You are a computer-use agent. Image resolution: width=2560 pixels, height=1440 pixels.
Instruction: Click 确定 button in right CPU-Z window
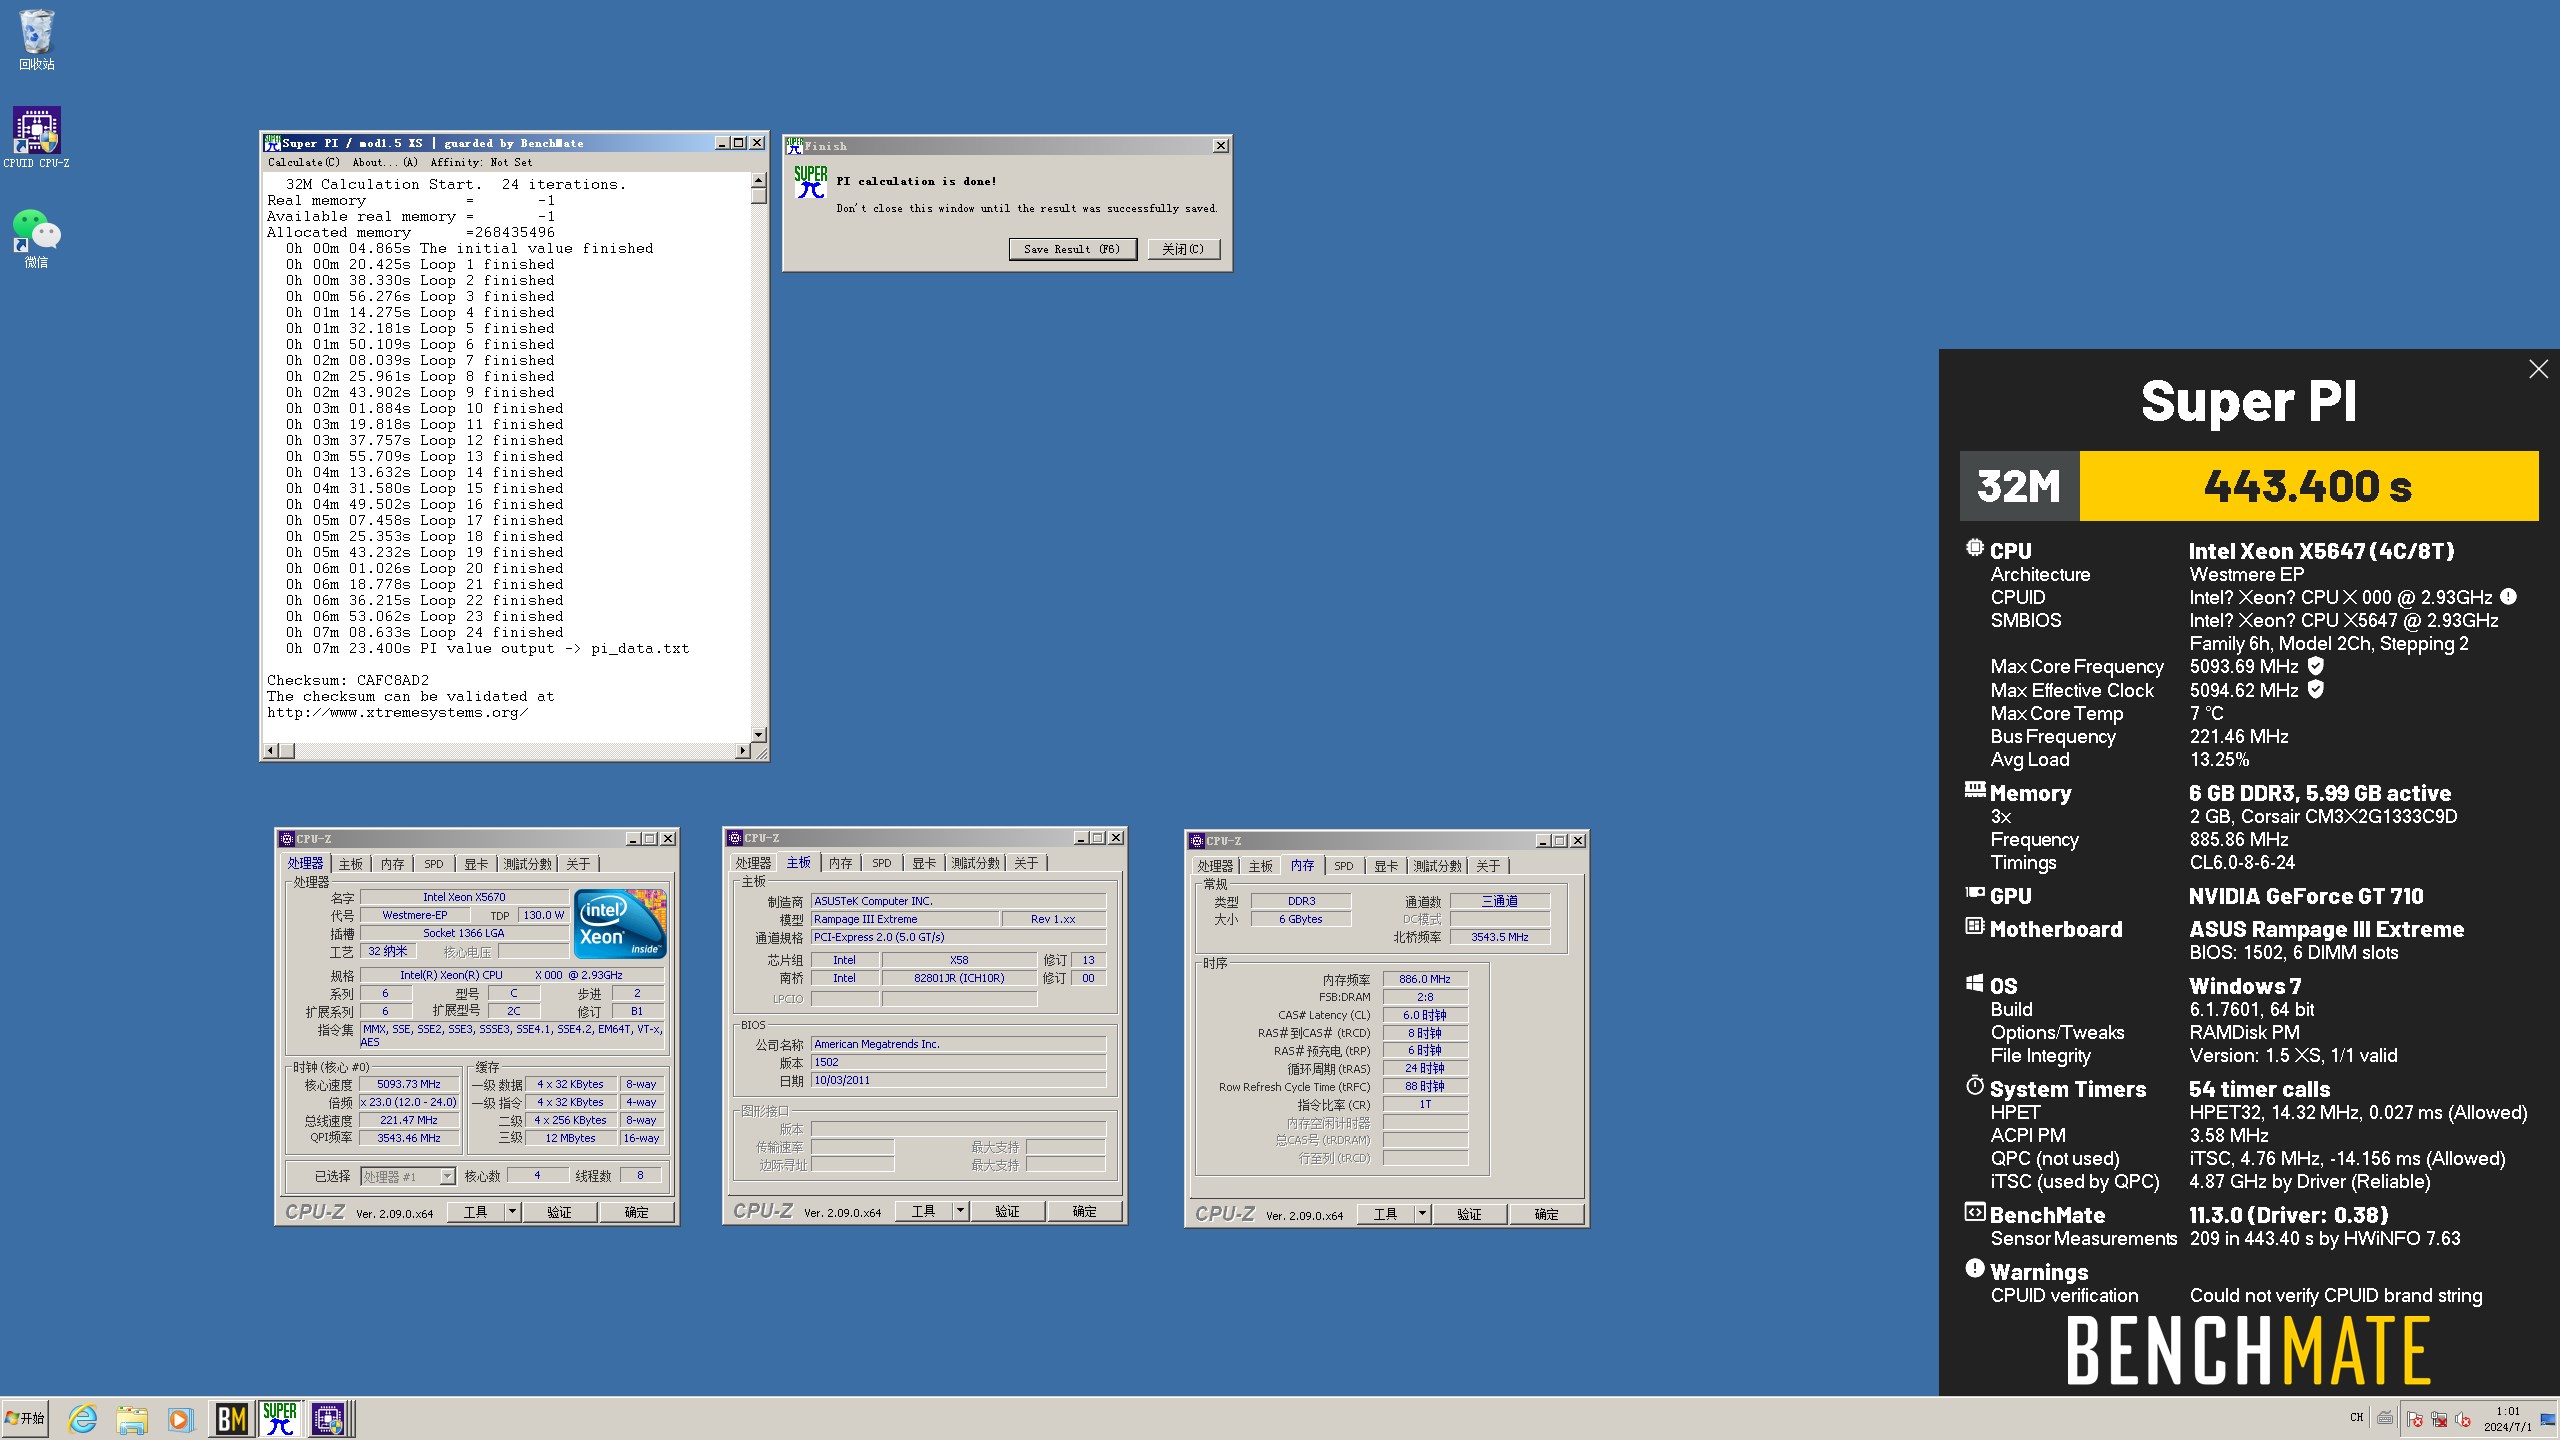pos(1546,1214)
